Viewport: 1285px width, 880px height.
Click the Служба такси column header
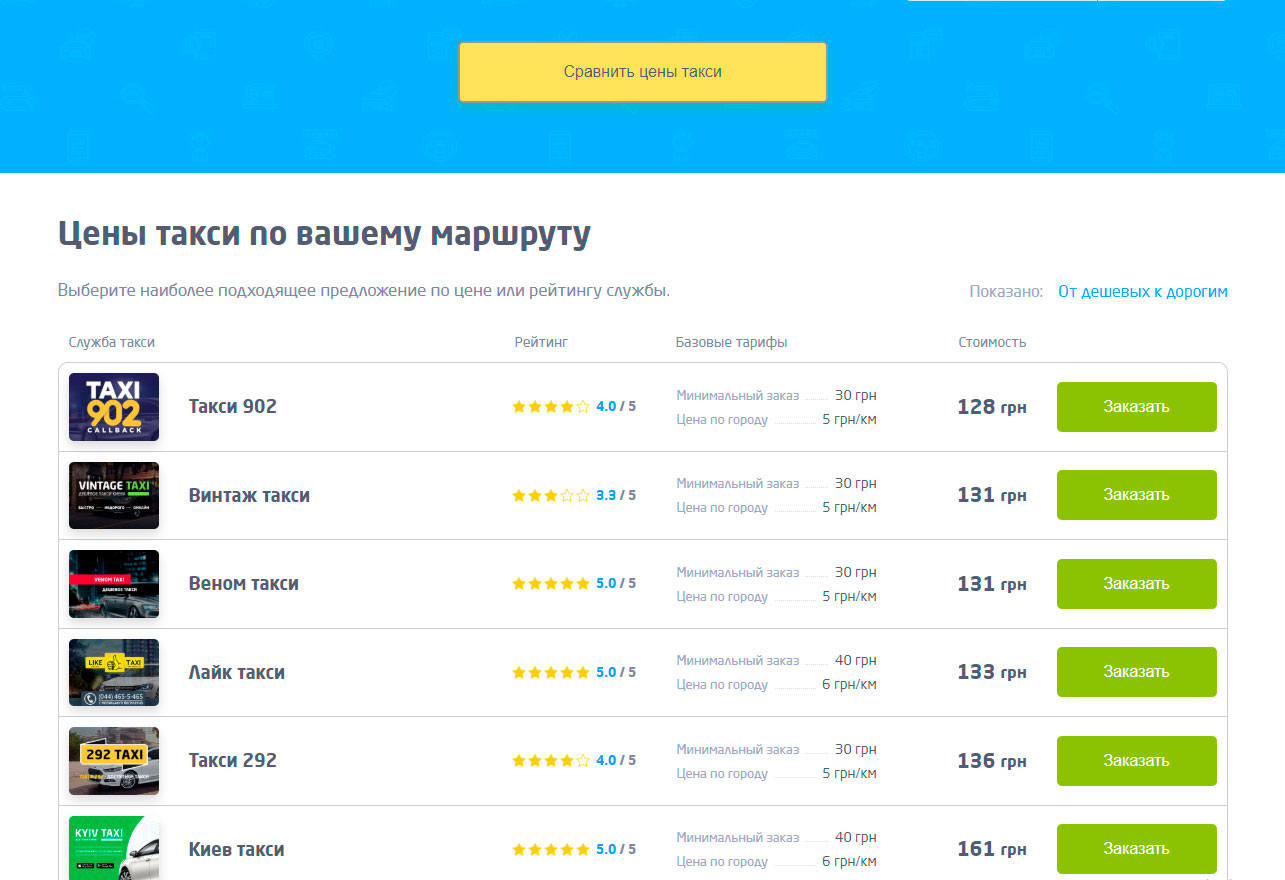click(112, 342)
